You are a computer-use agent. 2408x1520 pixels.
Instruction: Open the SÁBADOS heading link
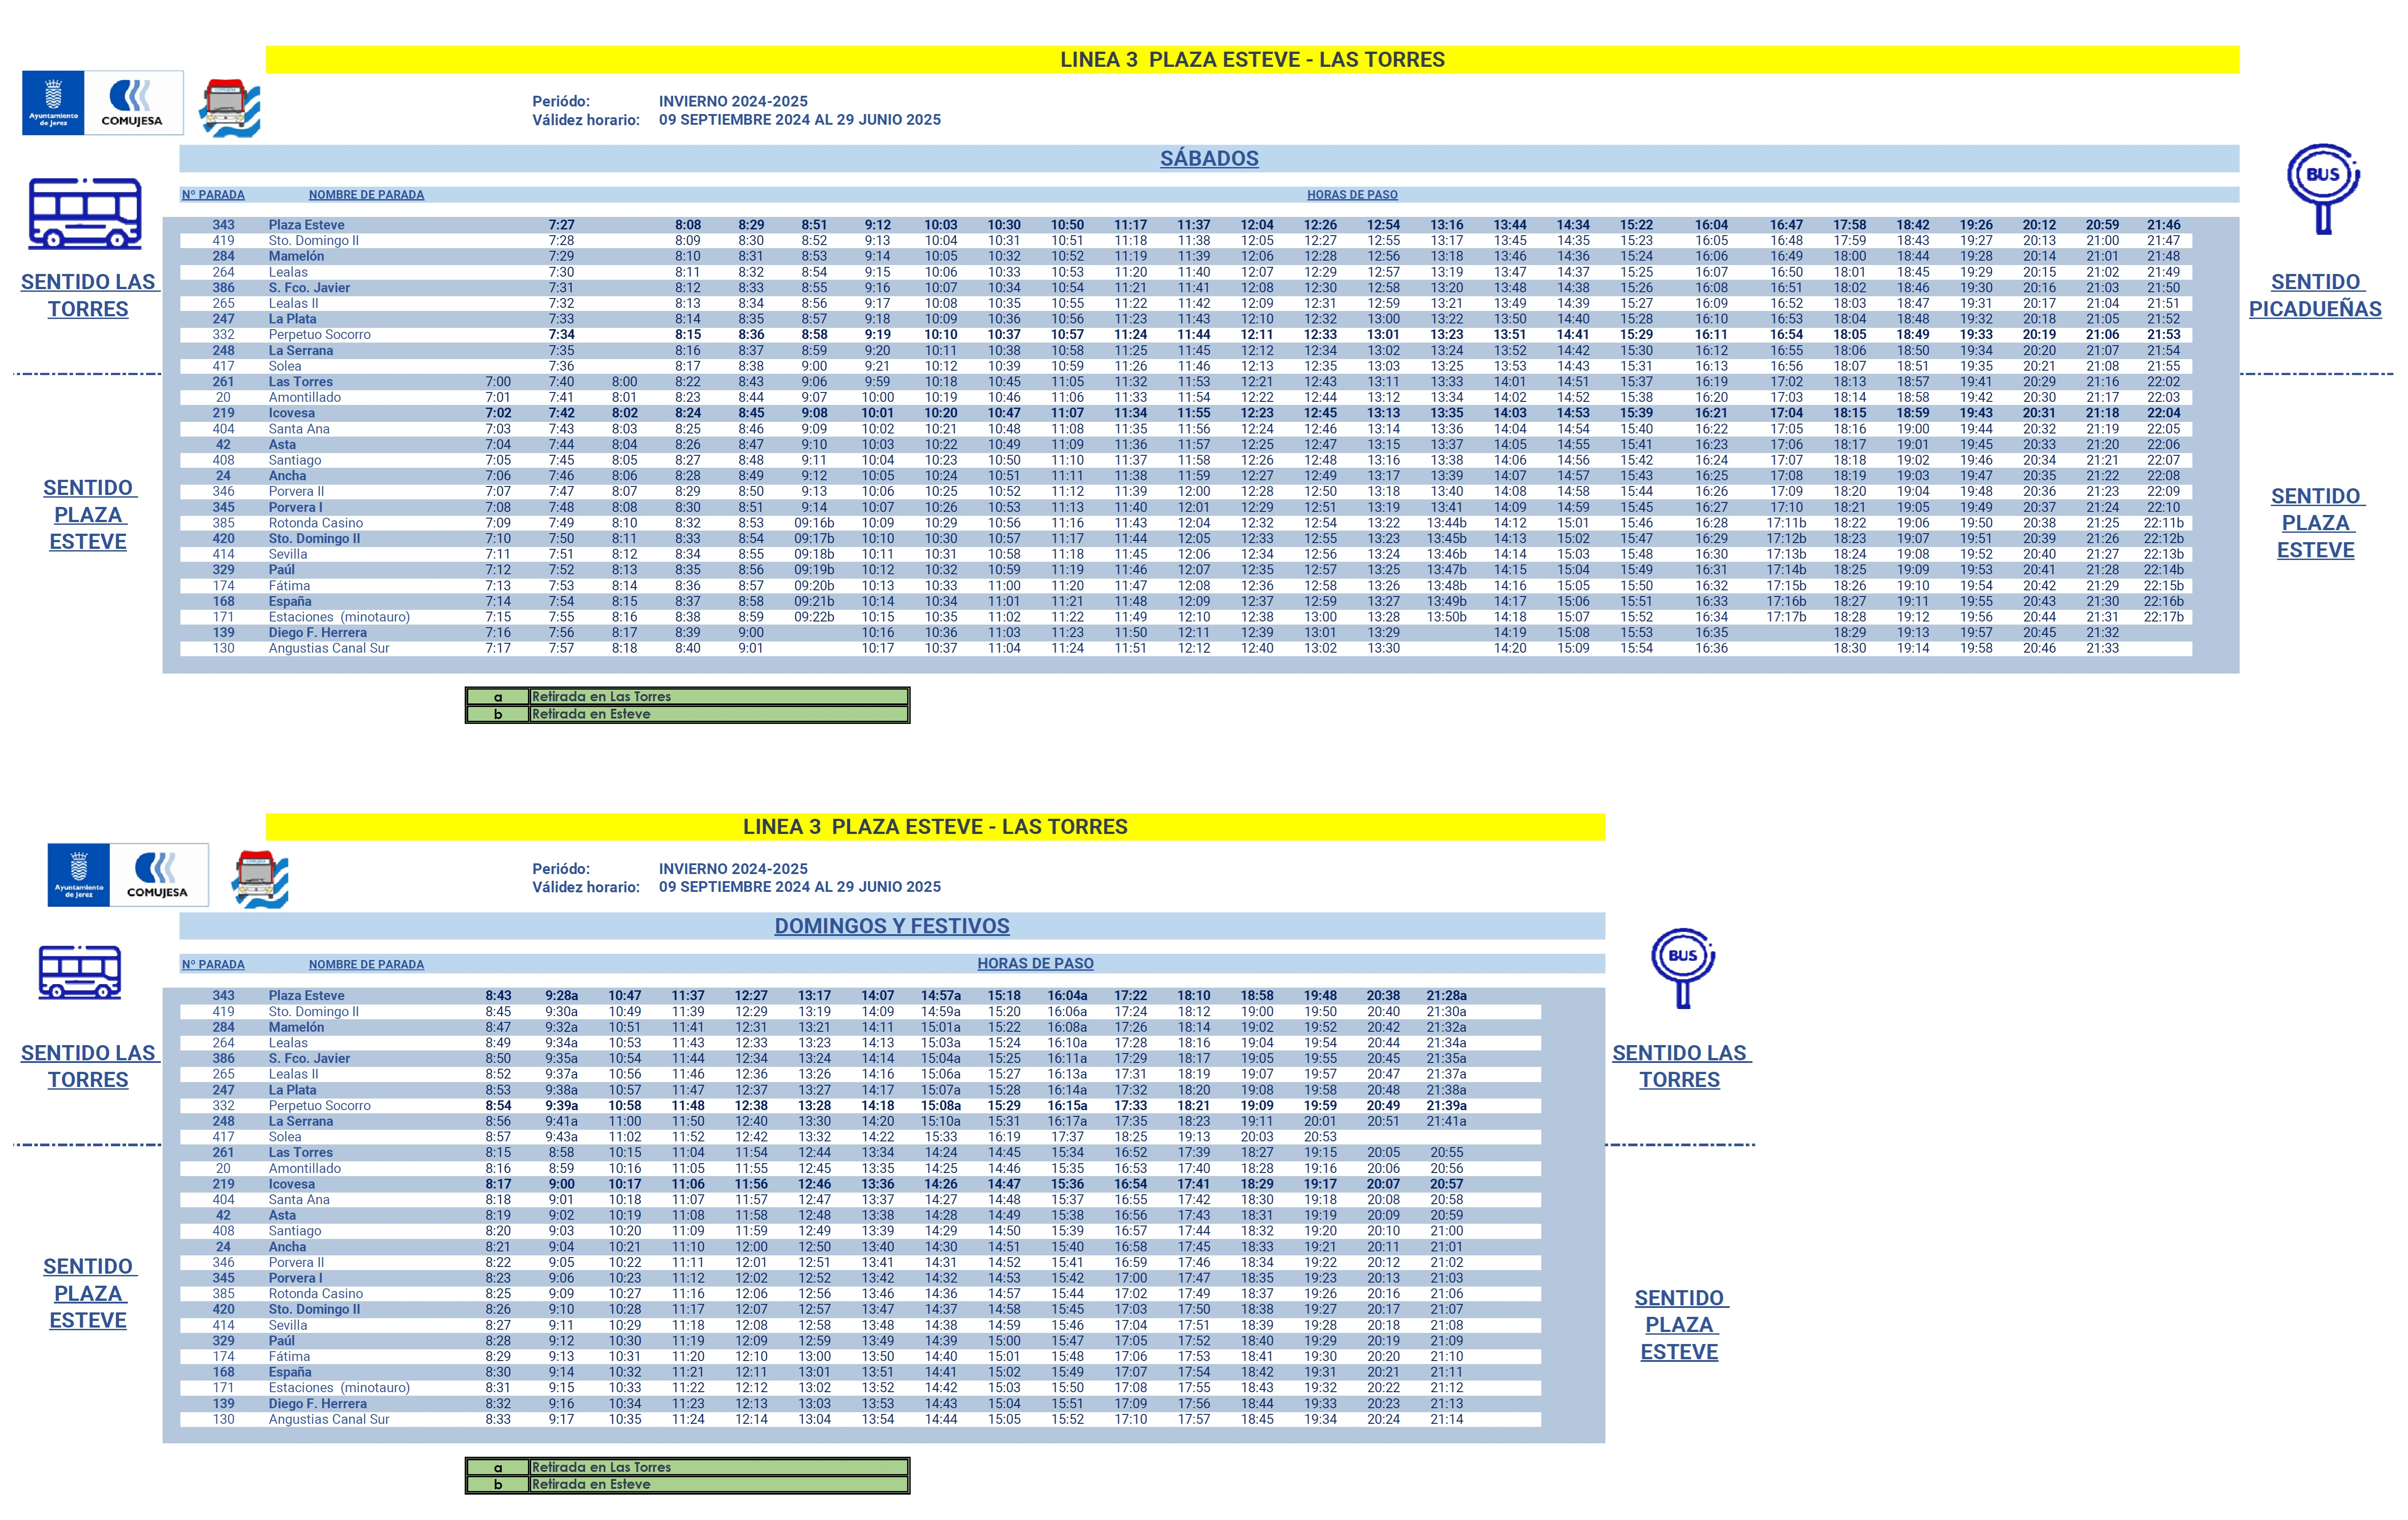click(x=1209, y=159)
